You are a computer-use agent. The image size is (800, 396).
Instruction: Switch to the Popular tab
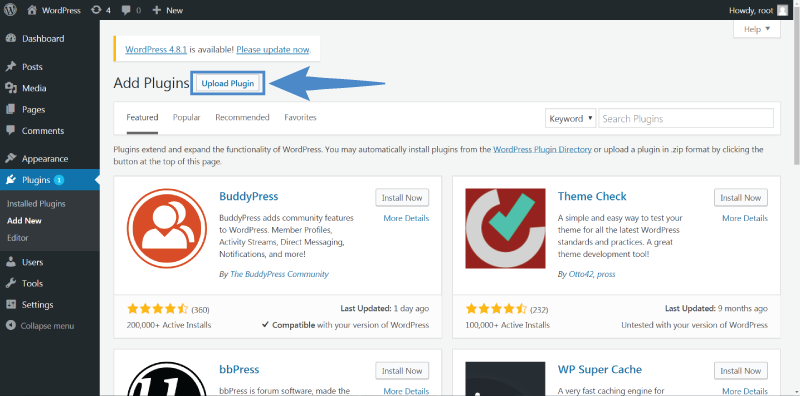186,117
